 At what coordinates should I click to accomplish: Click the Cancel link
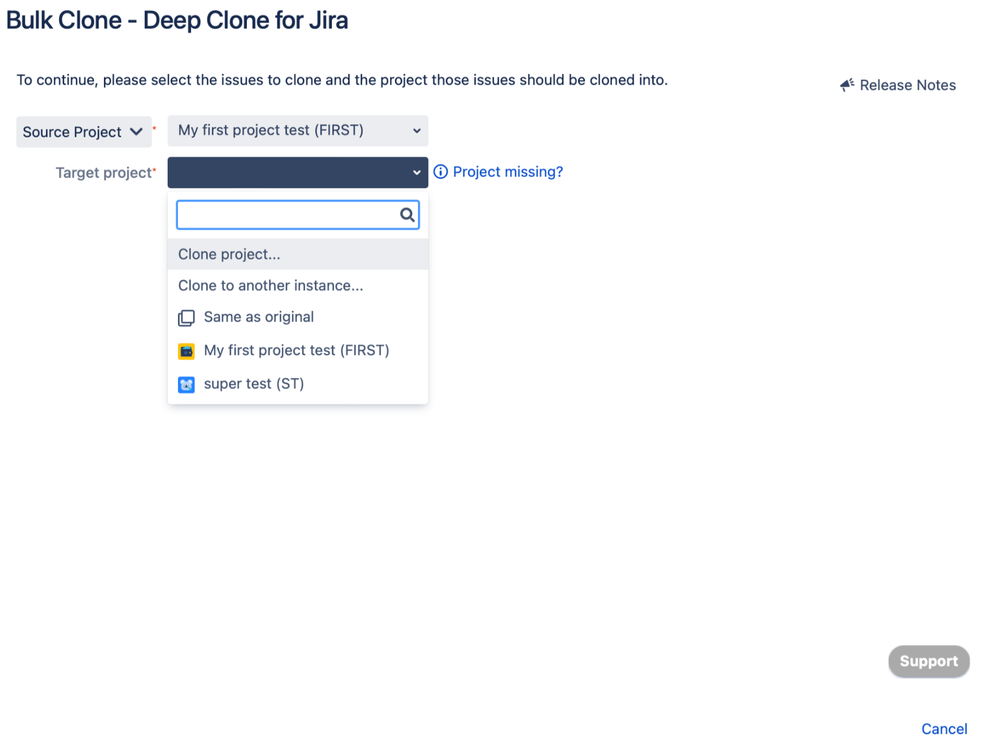tap(944, 729)
